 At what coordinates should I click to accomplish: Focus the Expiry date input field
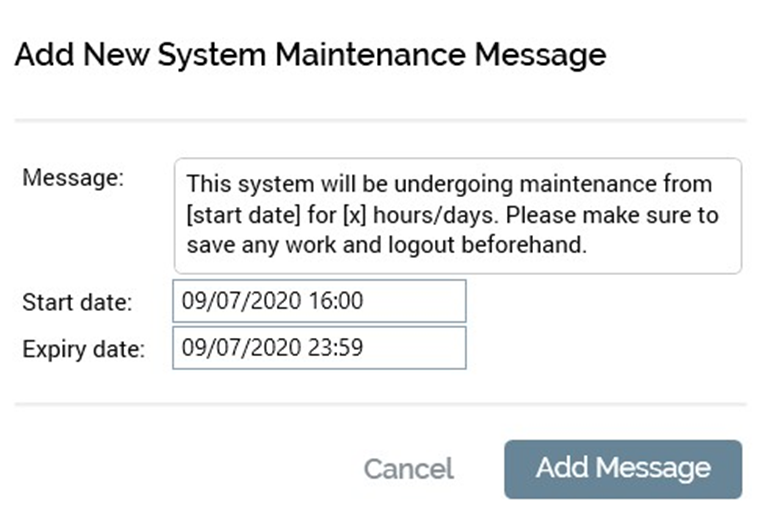(318, 349)
